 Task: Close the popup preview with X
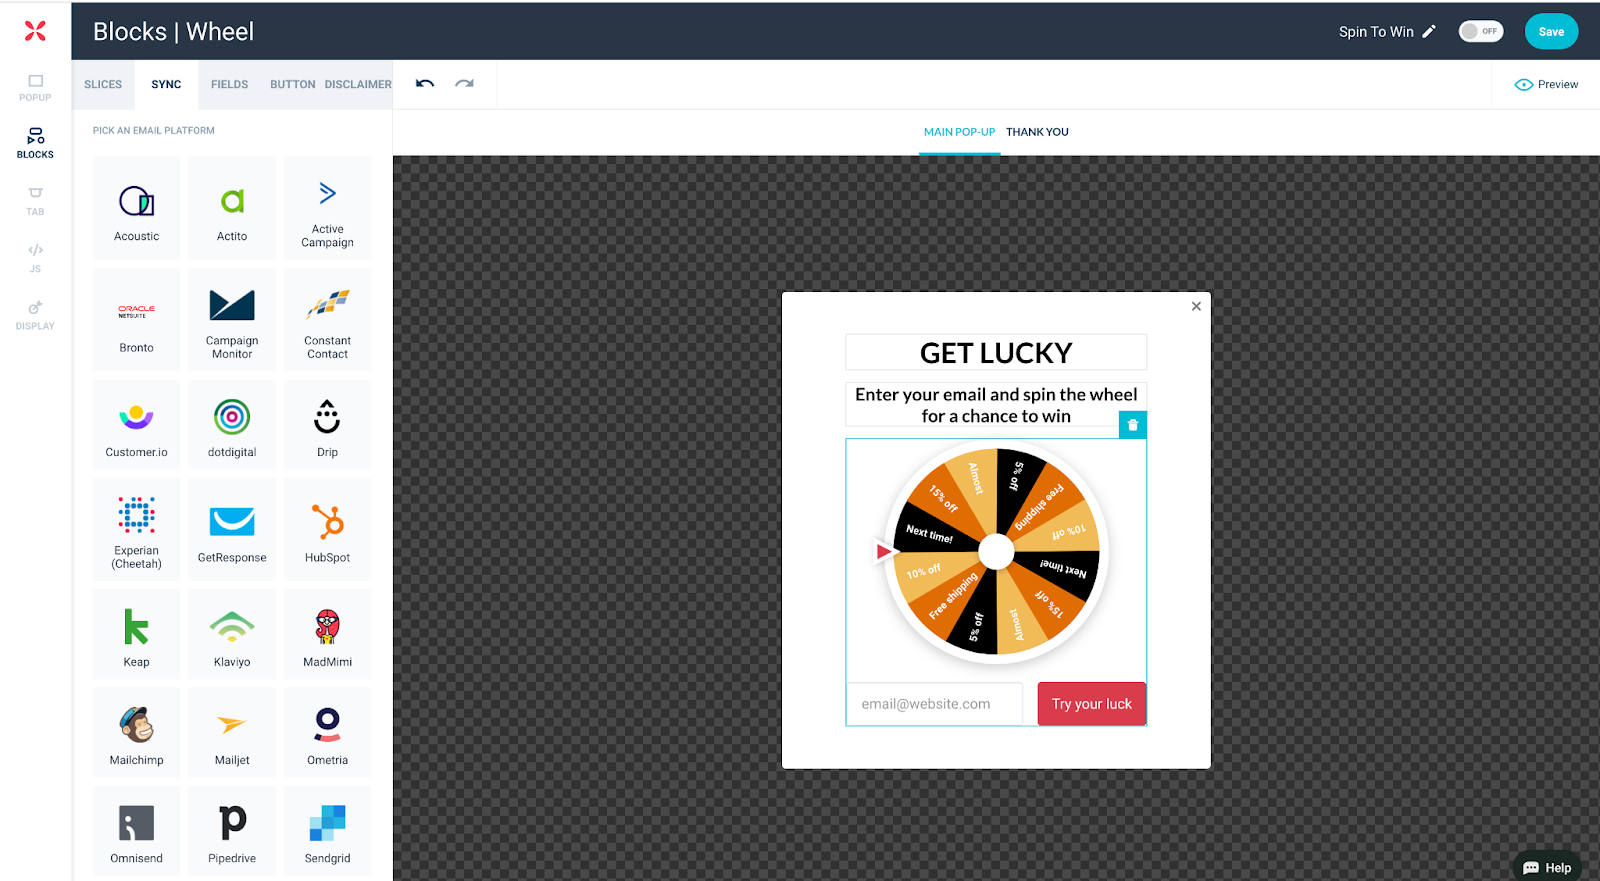pyautogui.click(x=1196, y=306)
